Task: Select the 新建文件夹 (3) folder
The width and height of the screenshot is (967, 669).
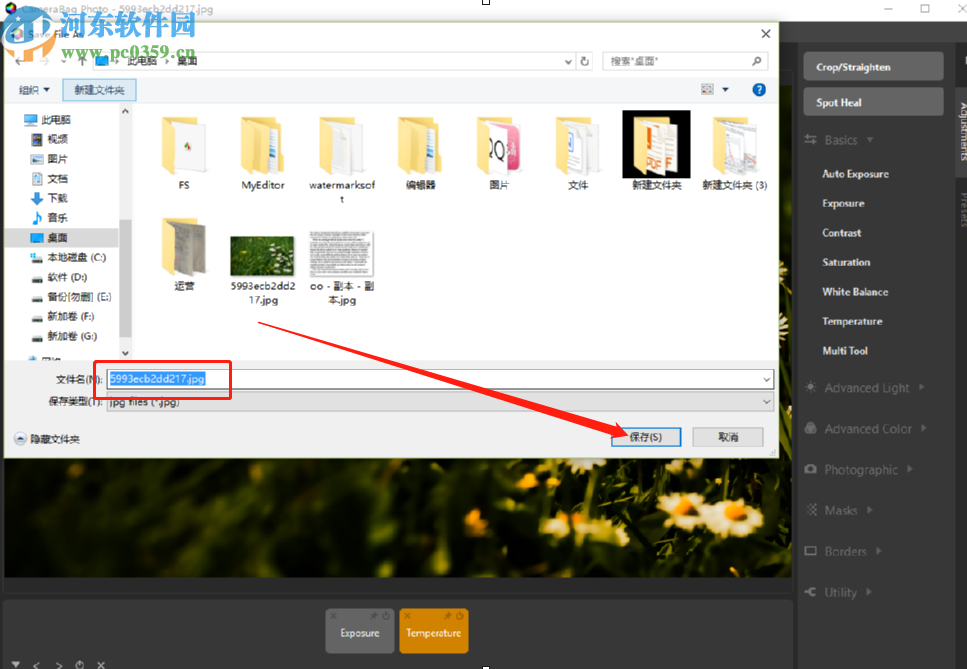Action: pyautogui.click(x=735, y=153)
